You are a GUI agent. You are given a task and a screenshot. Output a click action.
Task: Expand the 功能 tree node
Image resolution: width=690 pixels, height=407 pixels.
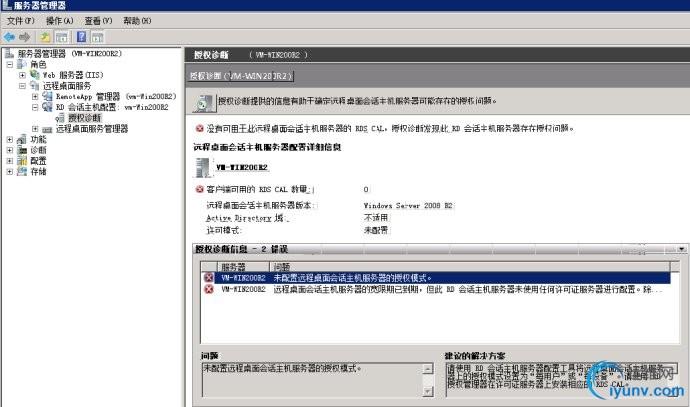coord(10,139)
